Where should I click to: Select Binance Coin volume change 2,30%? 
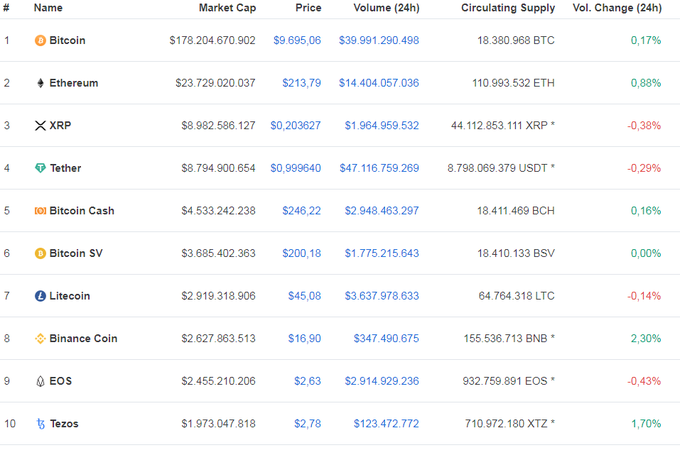coord(646,338)
